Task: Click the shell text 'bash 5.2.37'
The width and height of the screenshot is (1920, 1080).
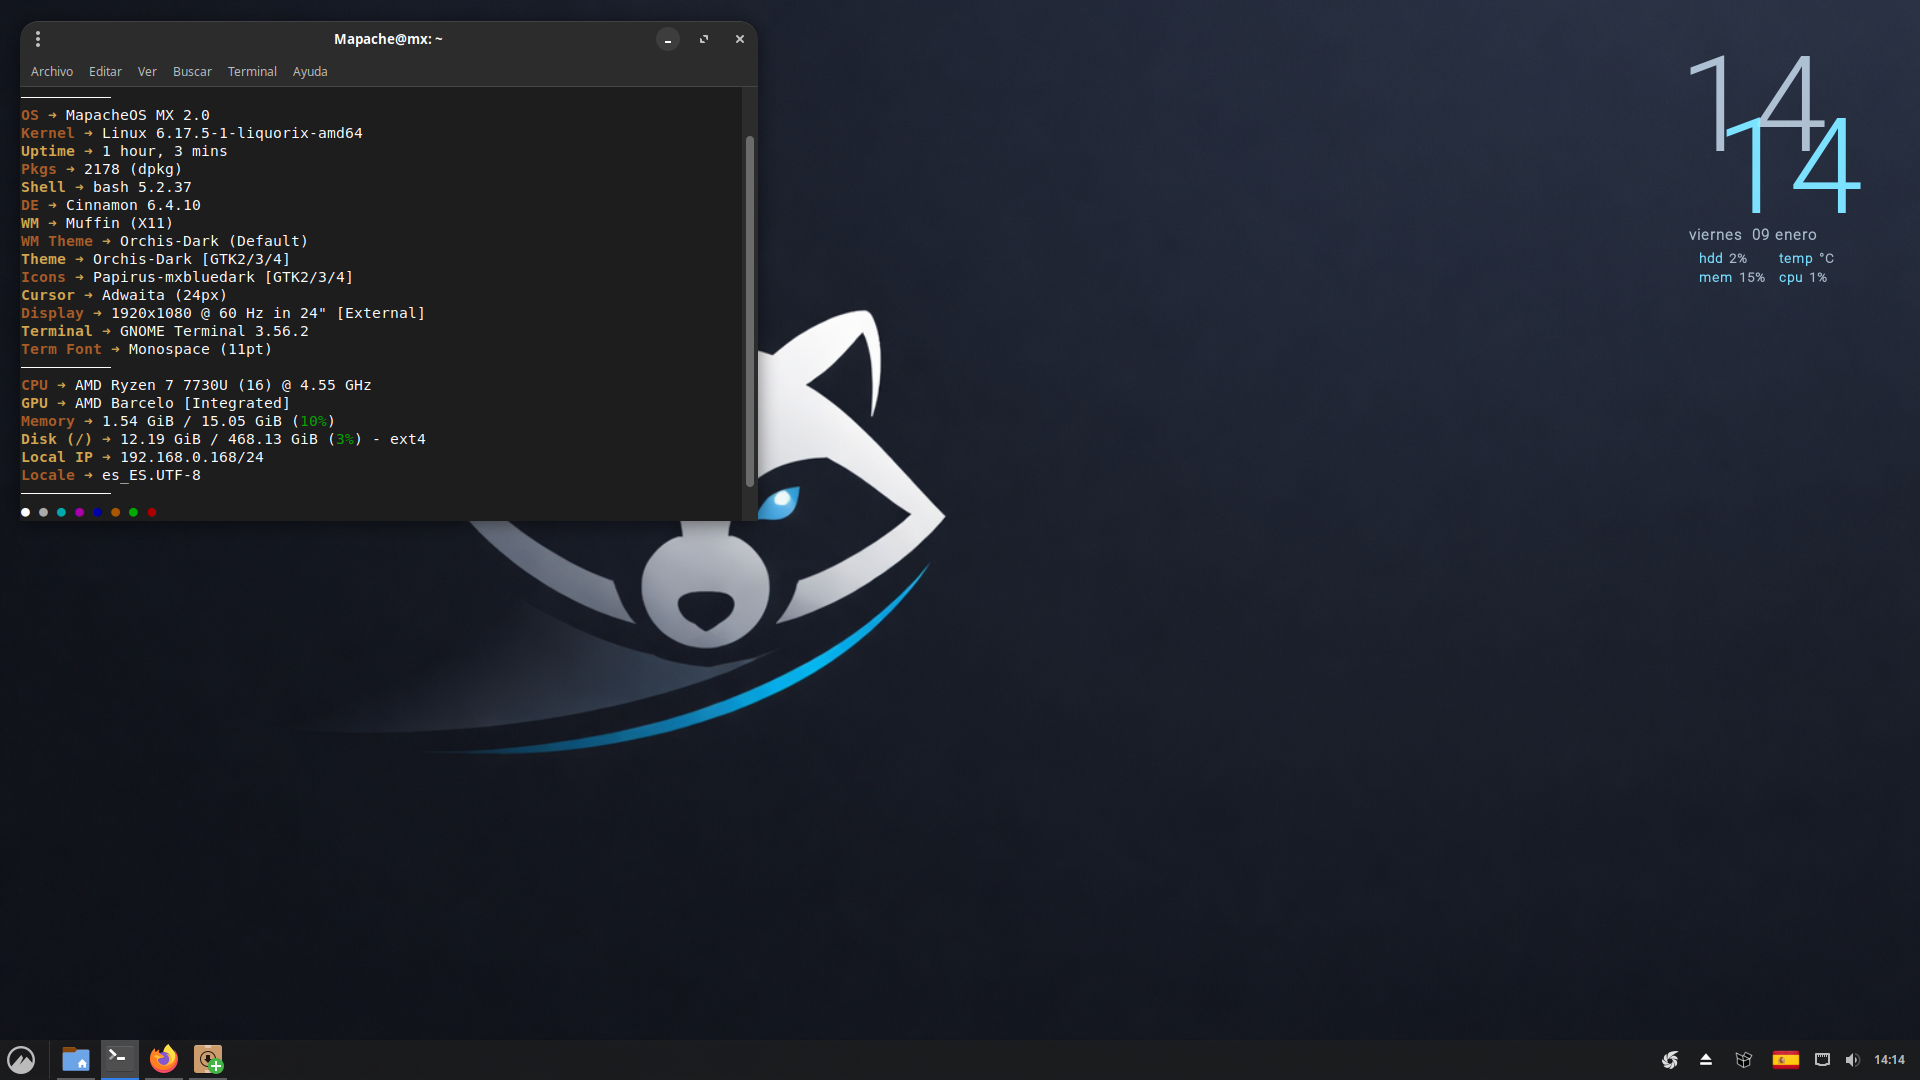Action: click(142, 187)
